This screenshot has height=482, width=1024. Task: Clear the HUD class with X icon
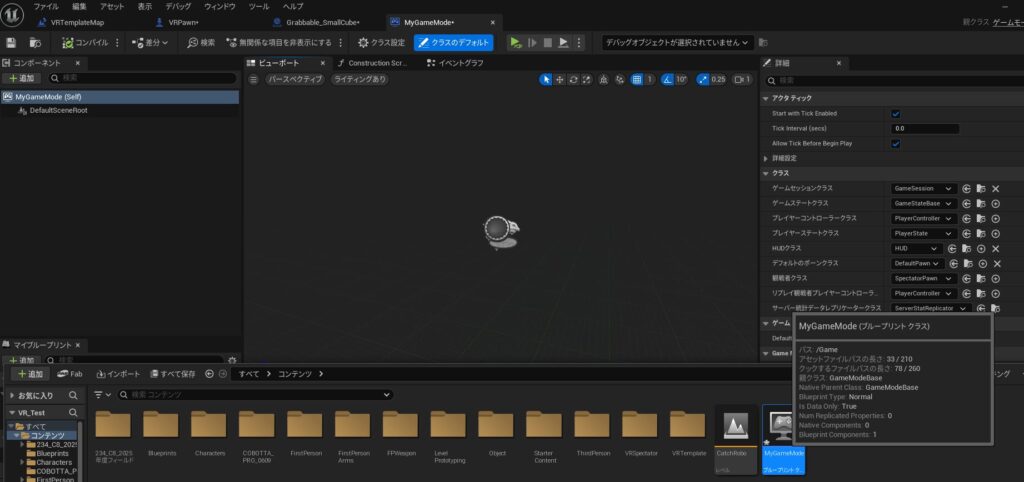pyautogui.click(x=995, y=249)
